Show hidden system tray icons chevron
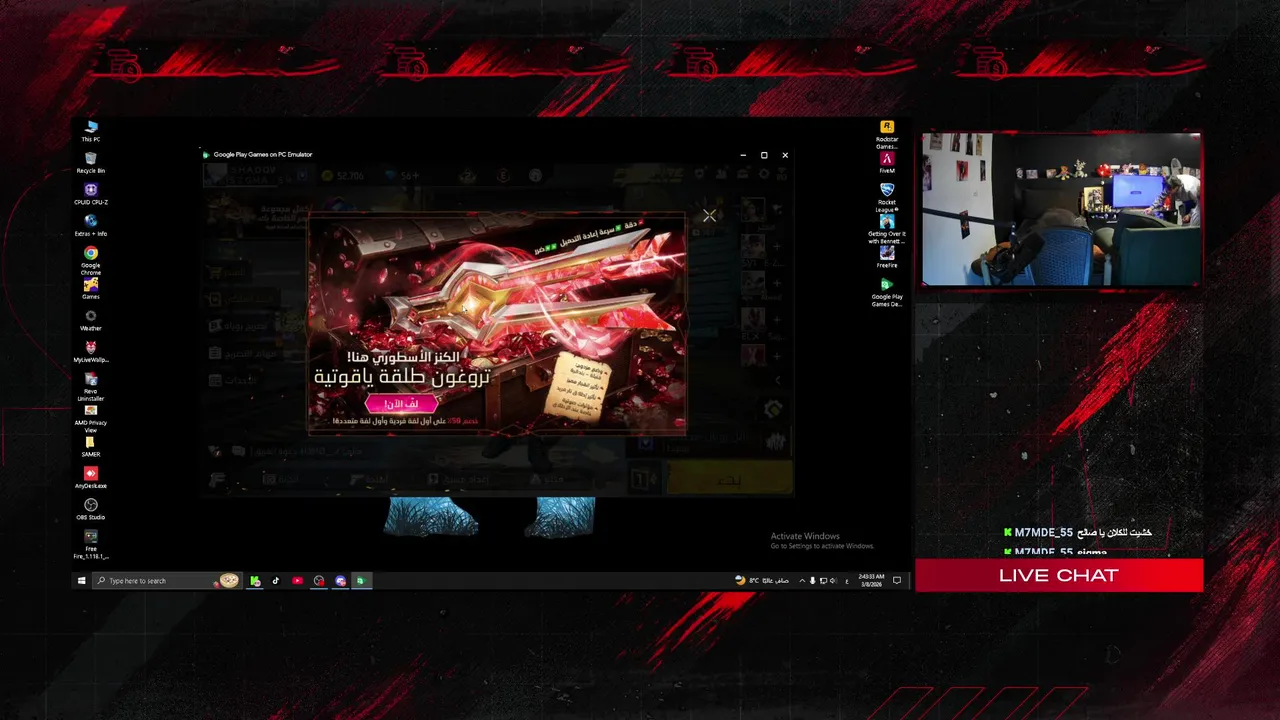The width and height of the screenshot is (1280, 720). click(x=801, y=580)
